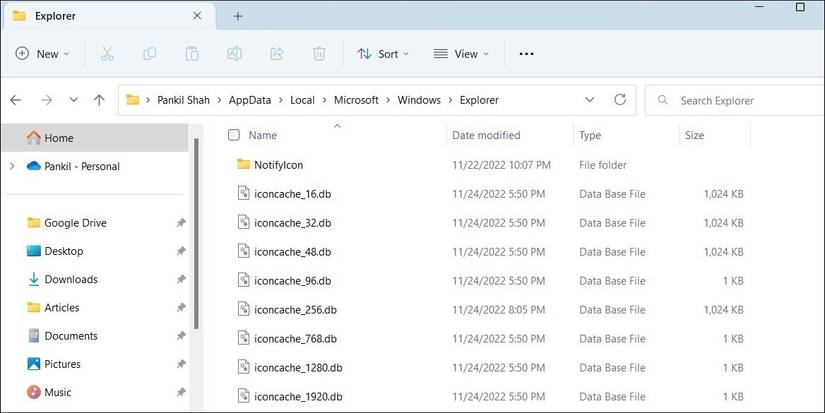Click the New button
Screen dimensions: 825x413
tap(42, 54)
